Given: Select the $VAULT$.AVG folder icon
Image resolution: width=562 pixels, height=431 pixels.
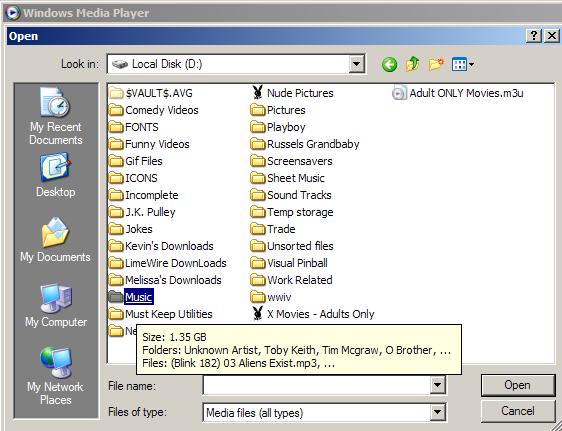Looking at the screenshot, I should click(x=116, y=93).
